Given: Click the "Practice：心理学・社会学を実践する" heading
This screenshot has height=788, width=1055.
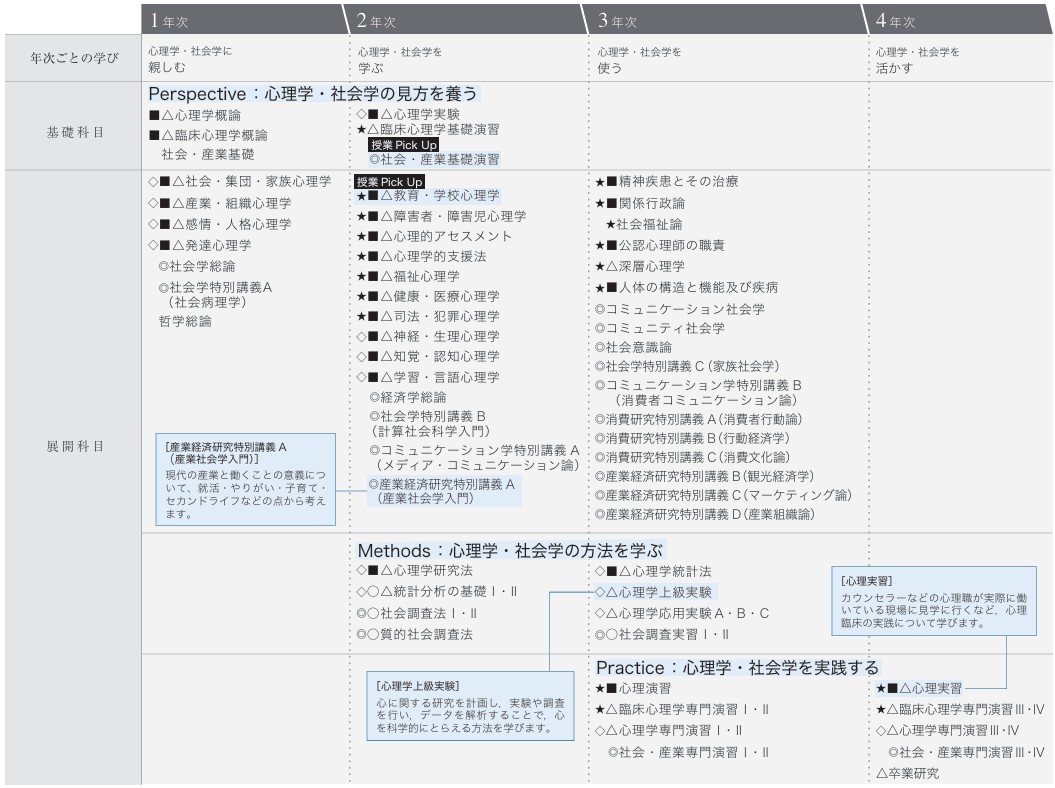Looking at the screenshot, I should tap(737, 668).
